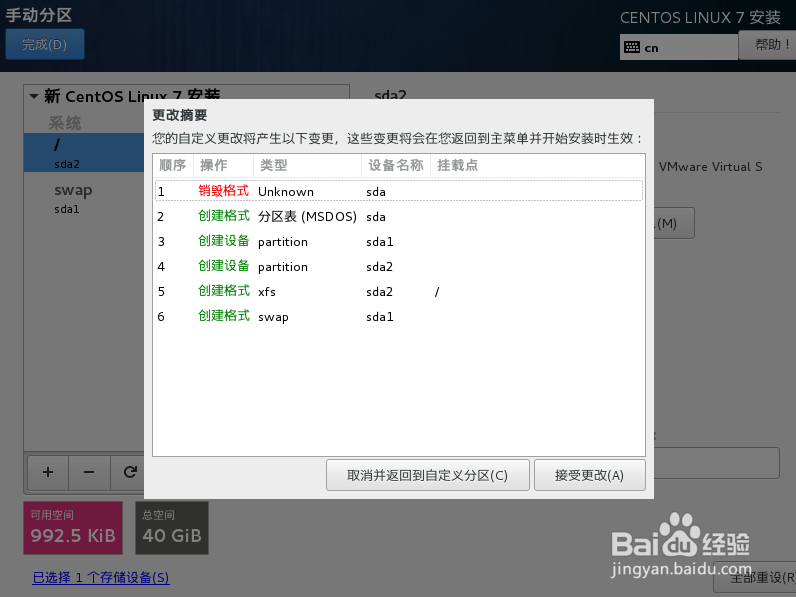This screenshot has width=796, height=597.
Task: Click the 可用空间 992.5 KiB box
Action: pos(73,528)
